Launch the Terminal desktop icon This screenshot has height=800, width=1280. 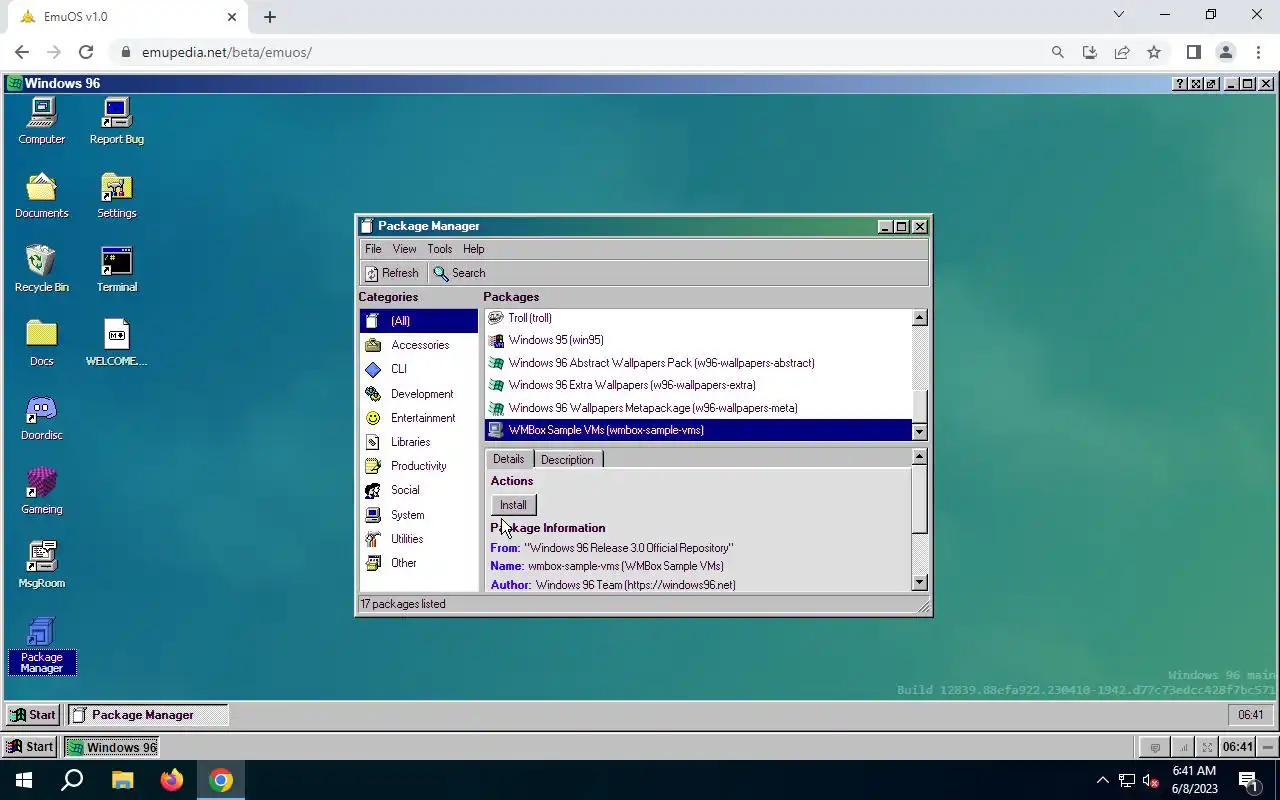(x=117, y=269)
